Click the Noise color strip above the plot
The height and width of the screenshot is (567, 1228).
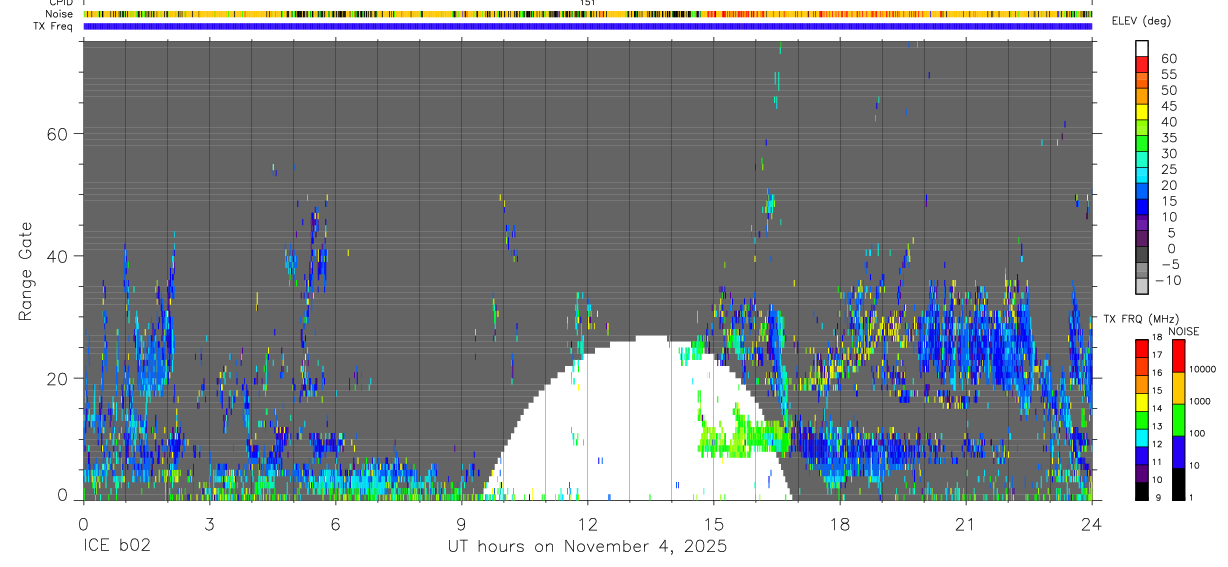point(587,14)
